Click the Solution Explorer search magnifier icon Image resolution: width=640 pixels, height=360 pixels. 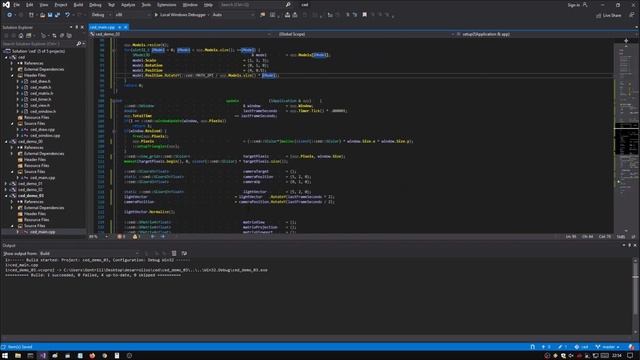79,44
